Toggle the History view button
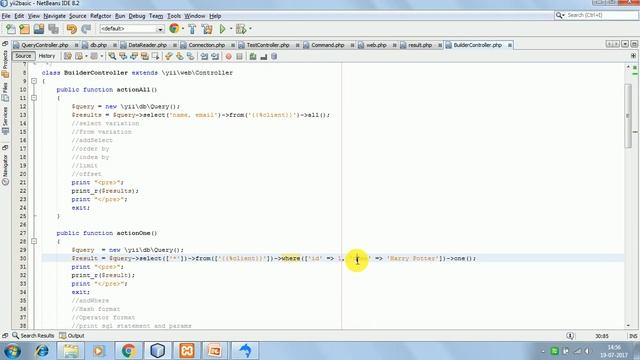 click(47, 56)
